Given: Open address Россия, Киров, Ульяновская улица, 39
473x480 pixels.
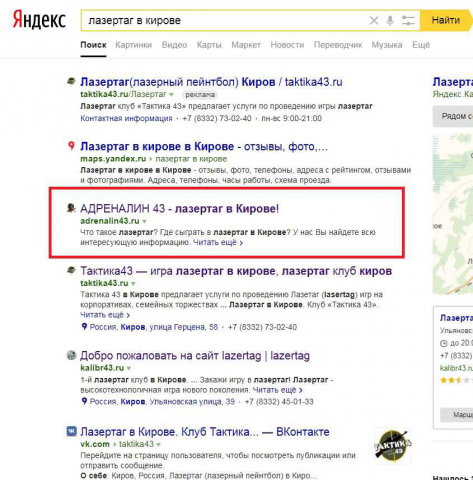Looking at the screenshot, I should tap(162, 402).
